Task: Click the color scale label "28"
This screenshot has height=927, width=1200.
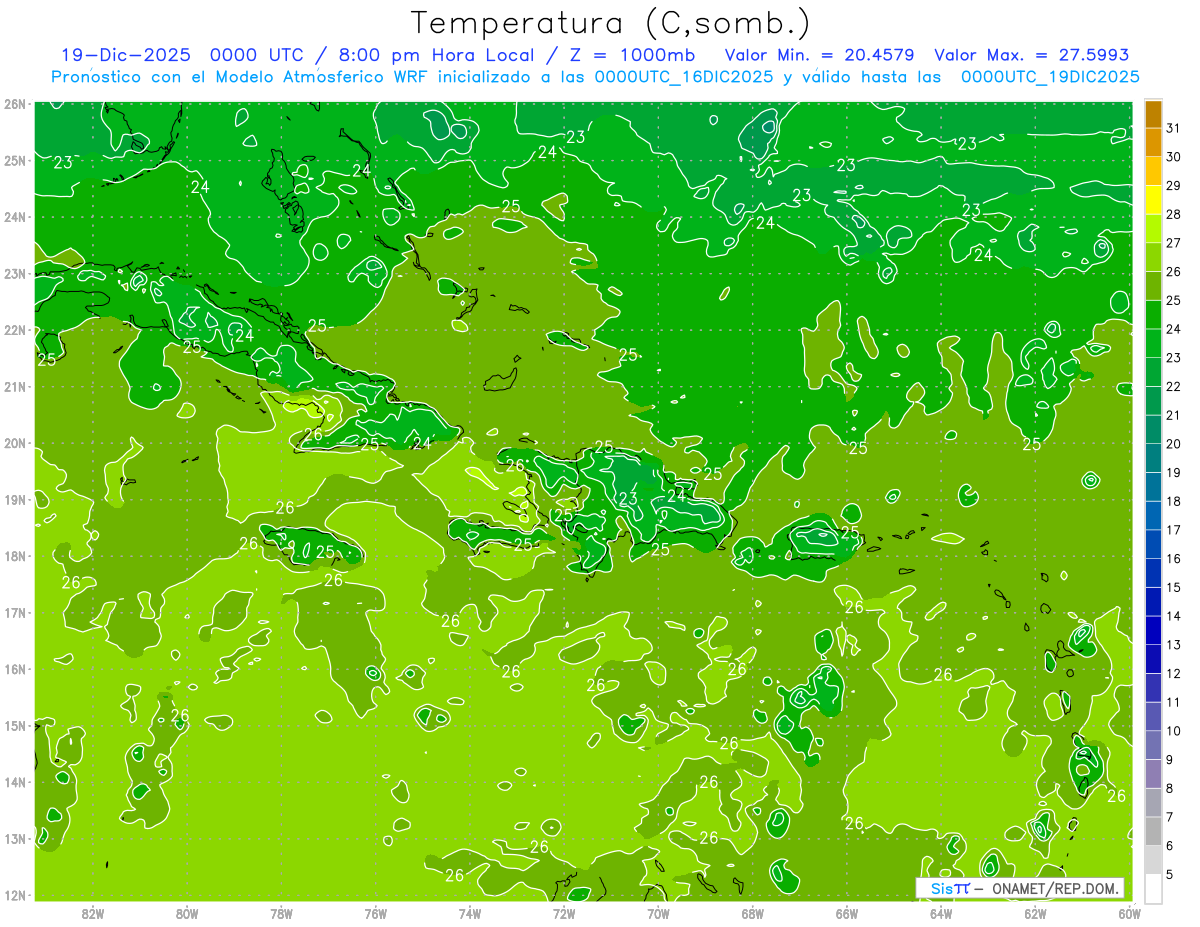Action: pos(1174,215)
